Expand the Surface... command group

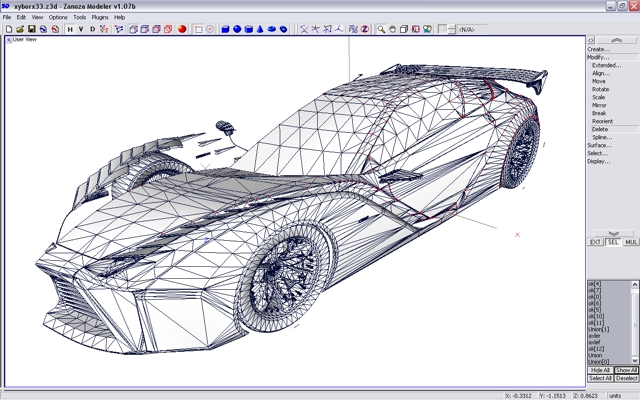click(x=599, y=145)
